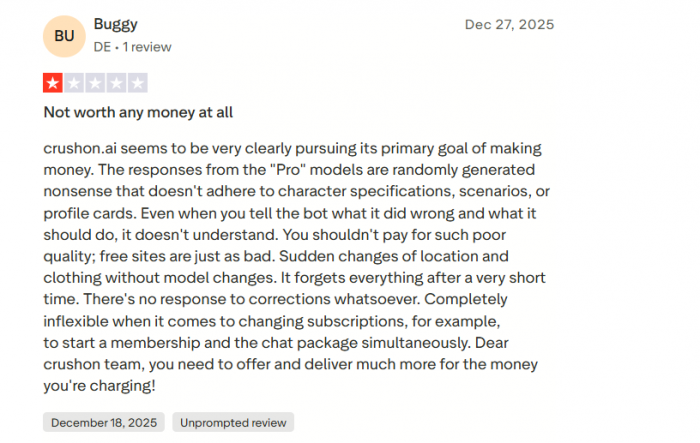Click the filled red first star
This screenshot has width=700, height=443.
(53, 83)
